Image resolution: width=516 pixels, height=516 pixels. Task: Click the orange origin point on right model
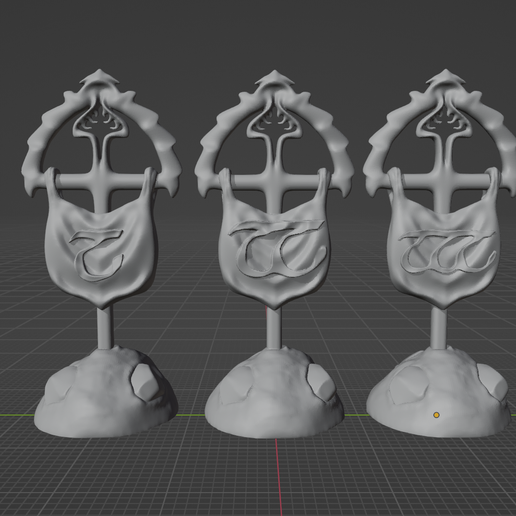point(436,415)
